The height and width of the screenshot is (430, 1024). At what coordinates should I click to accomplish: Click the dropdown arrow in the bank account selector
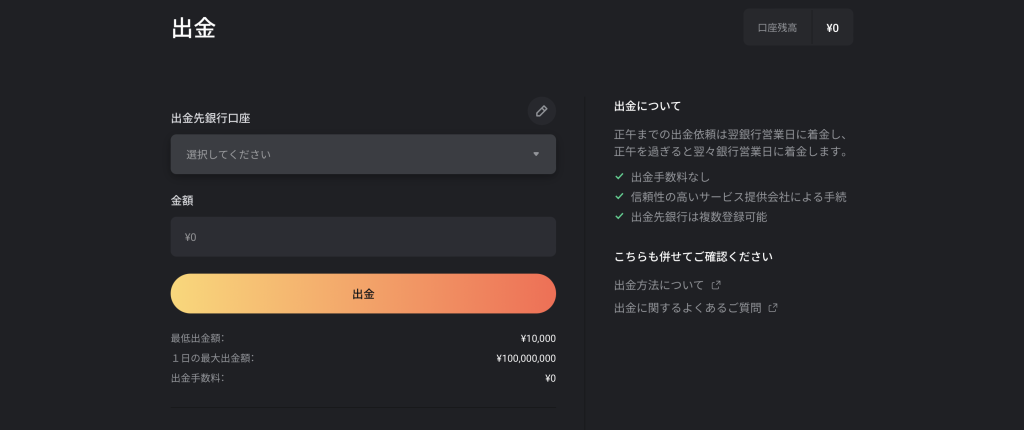click(536, 154)
